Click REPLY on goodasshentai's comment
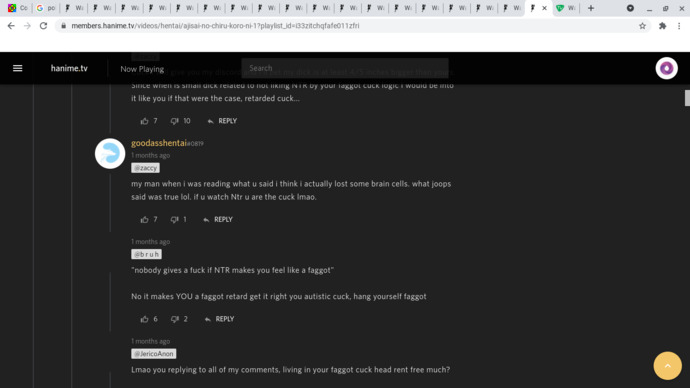The image size is (690, 388). (223, 220)
